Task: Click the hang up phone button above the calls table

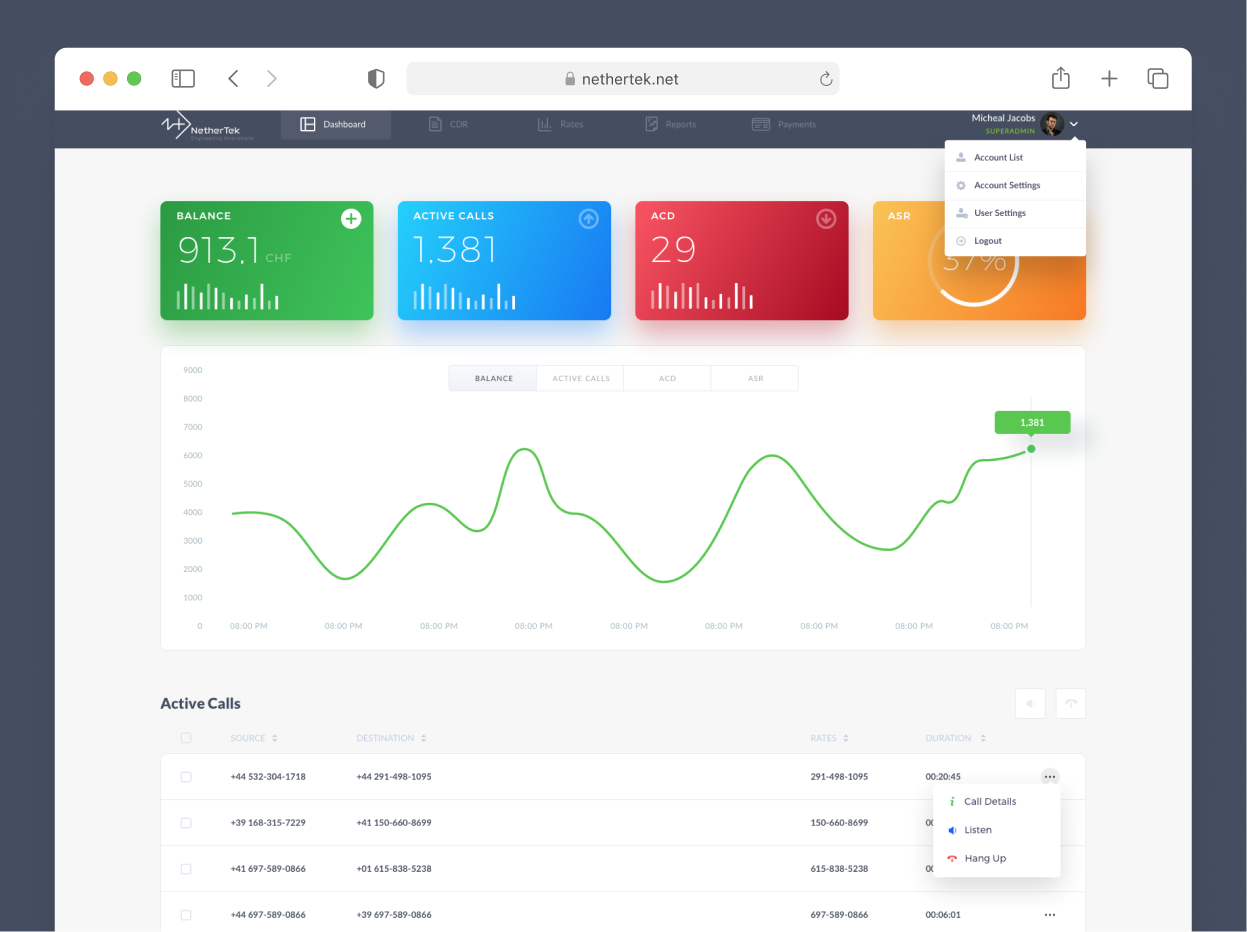Action: click(x=1071, y=704)
